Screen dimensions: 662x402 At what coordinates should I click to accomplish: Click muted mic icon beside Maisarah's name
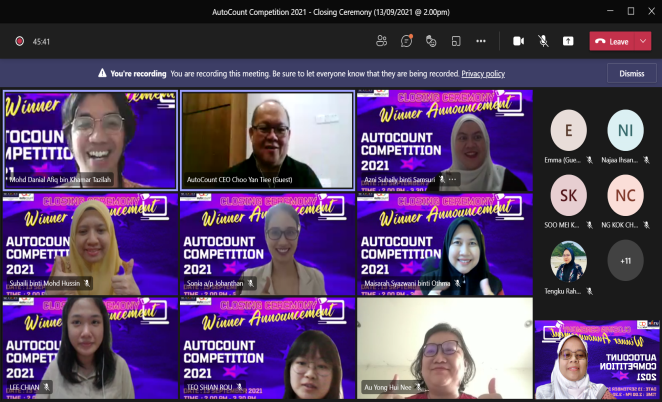457,283
